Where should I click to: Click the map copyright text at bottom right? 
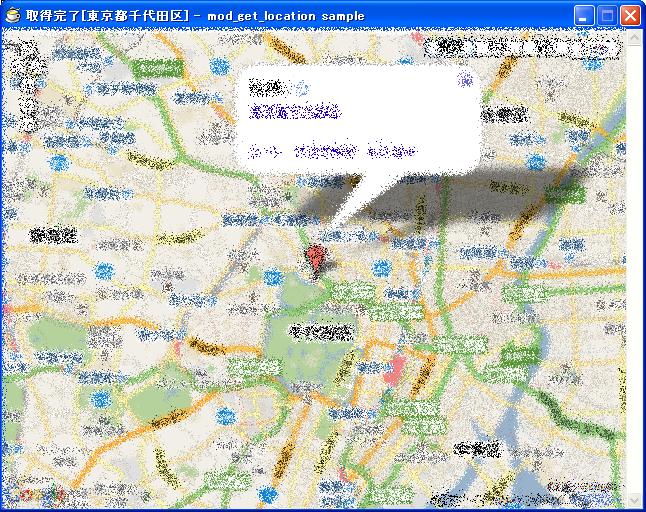(580, 488)
